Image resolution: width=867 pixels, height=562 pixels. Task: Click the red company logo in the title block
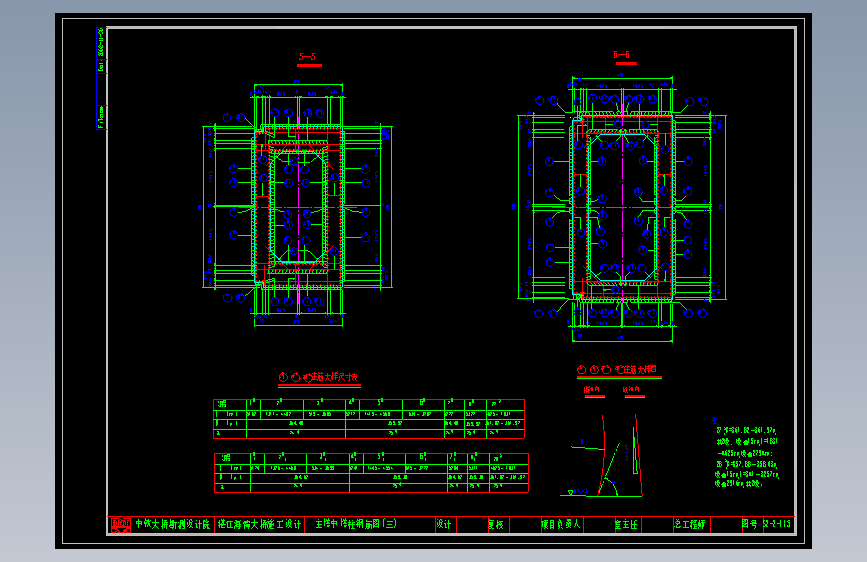click(121, 524)
